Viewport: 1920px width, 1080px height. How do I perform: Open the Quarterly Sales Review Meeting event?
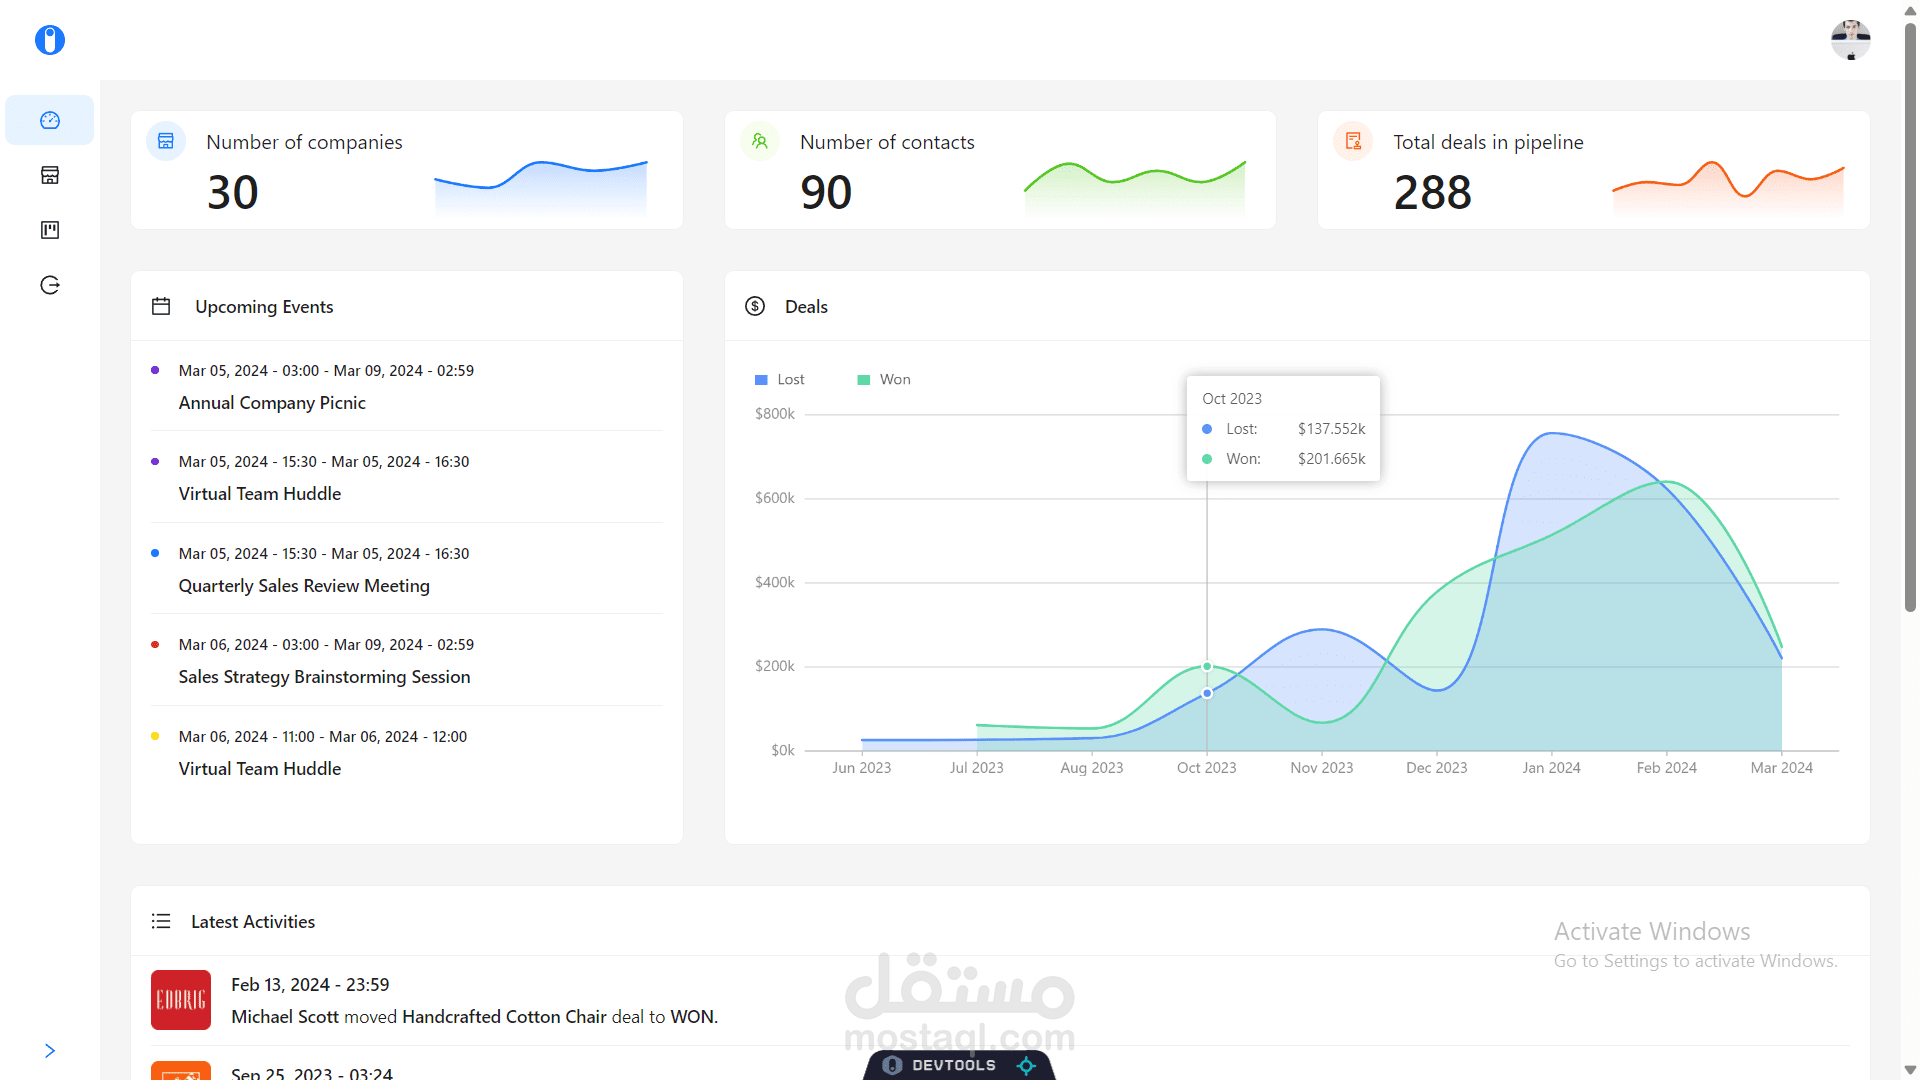pos(304,585)
